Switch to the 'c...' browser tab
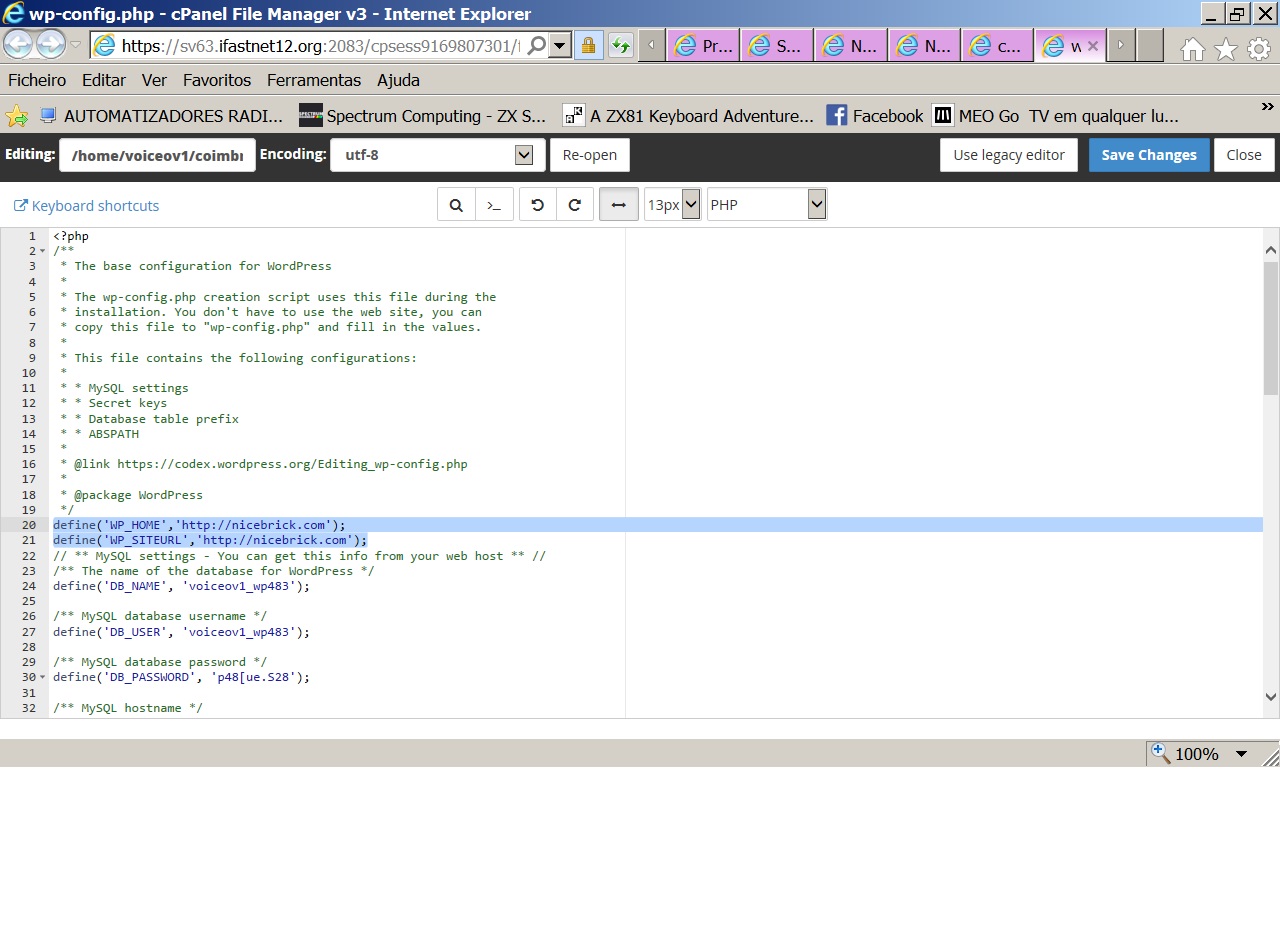Image resolution: width=1280 pixels, height=947 pixels. pyautogui.click(x=998, y=46)
